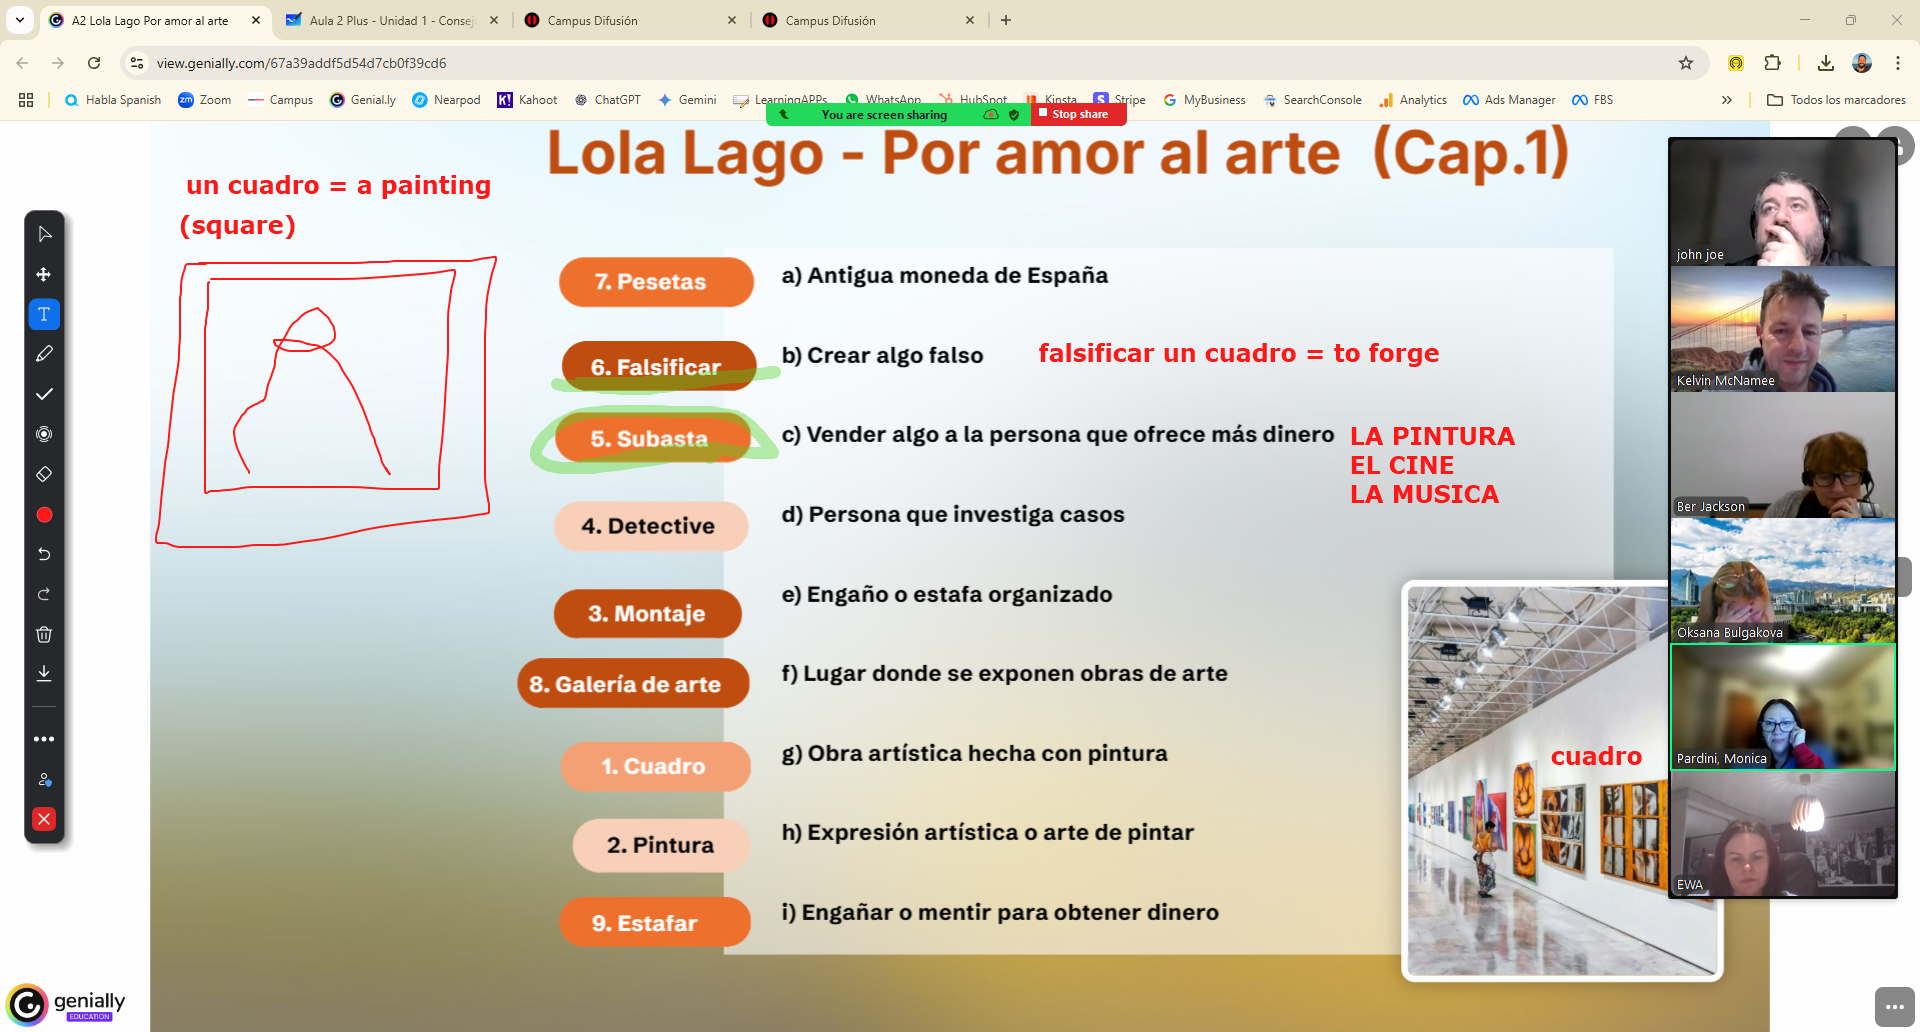Open the Chrome apps grid shortcut
The width and height of the screenshot is (1920, 1032).
[26, 100]
